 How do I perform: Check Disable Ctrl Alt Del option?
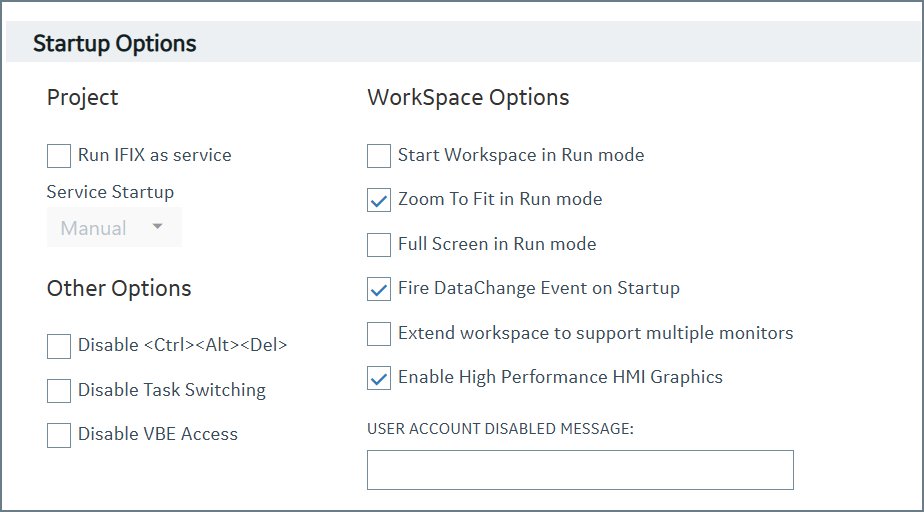tap(59, 346)
